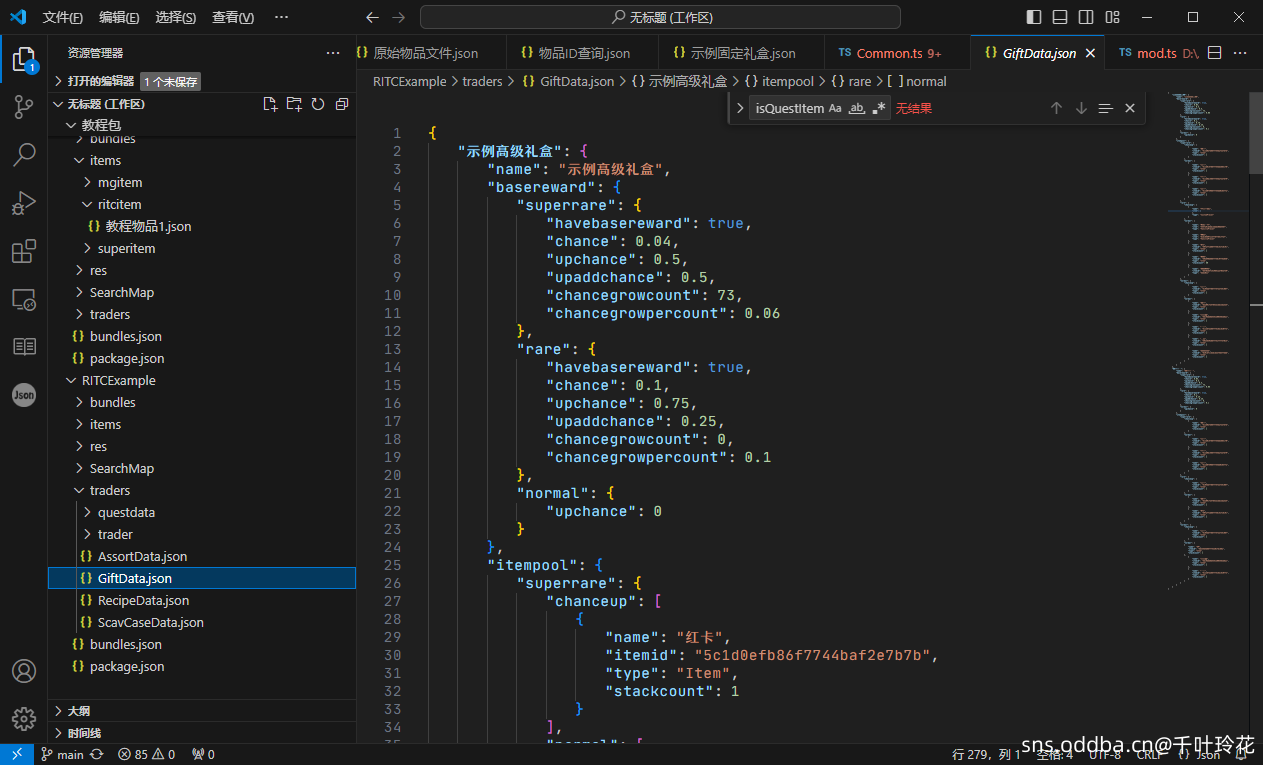The image size is (1263, 765).
Task: Synchronize changes in status bar
Action: tap(97, 755)
